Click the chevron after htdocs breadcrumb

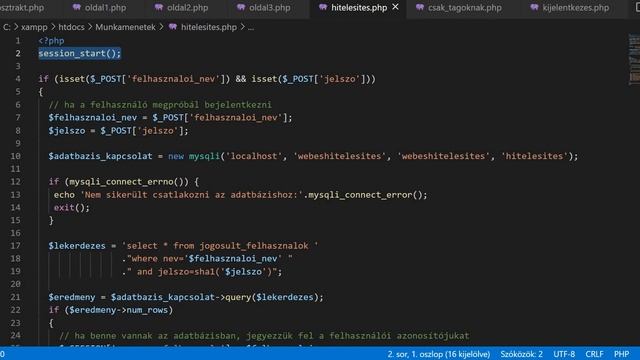[90, 27]
